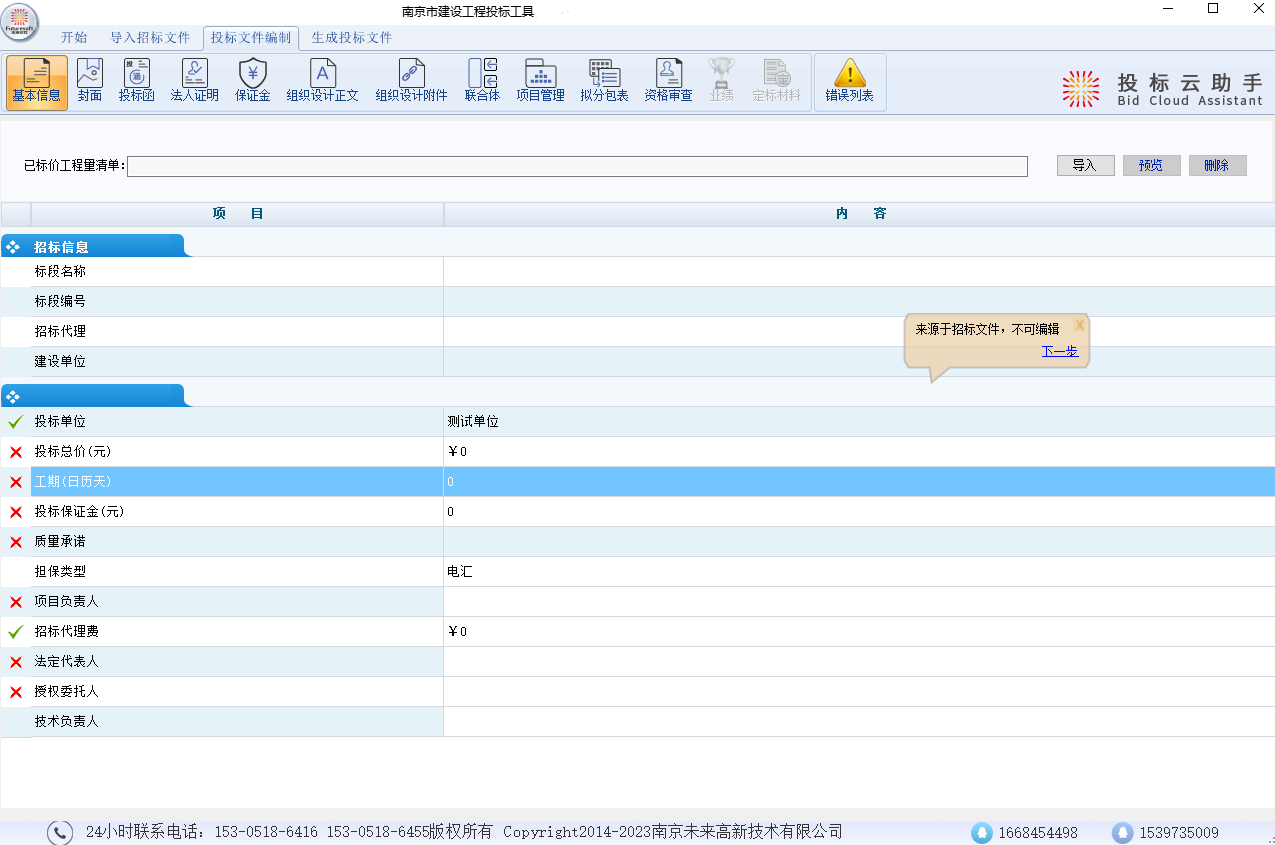
Task: Select the highlighted 工期(日历天) row
Action: click(x=653, y=482)
